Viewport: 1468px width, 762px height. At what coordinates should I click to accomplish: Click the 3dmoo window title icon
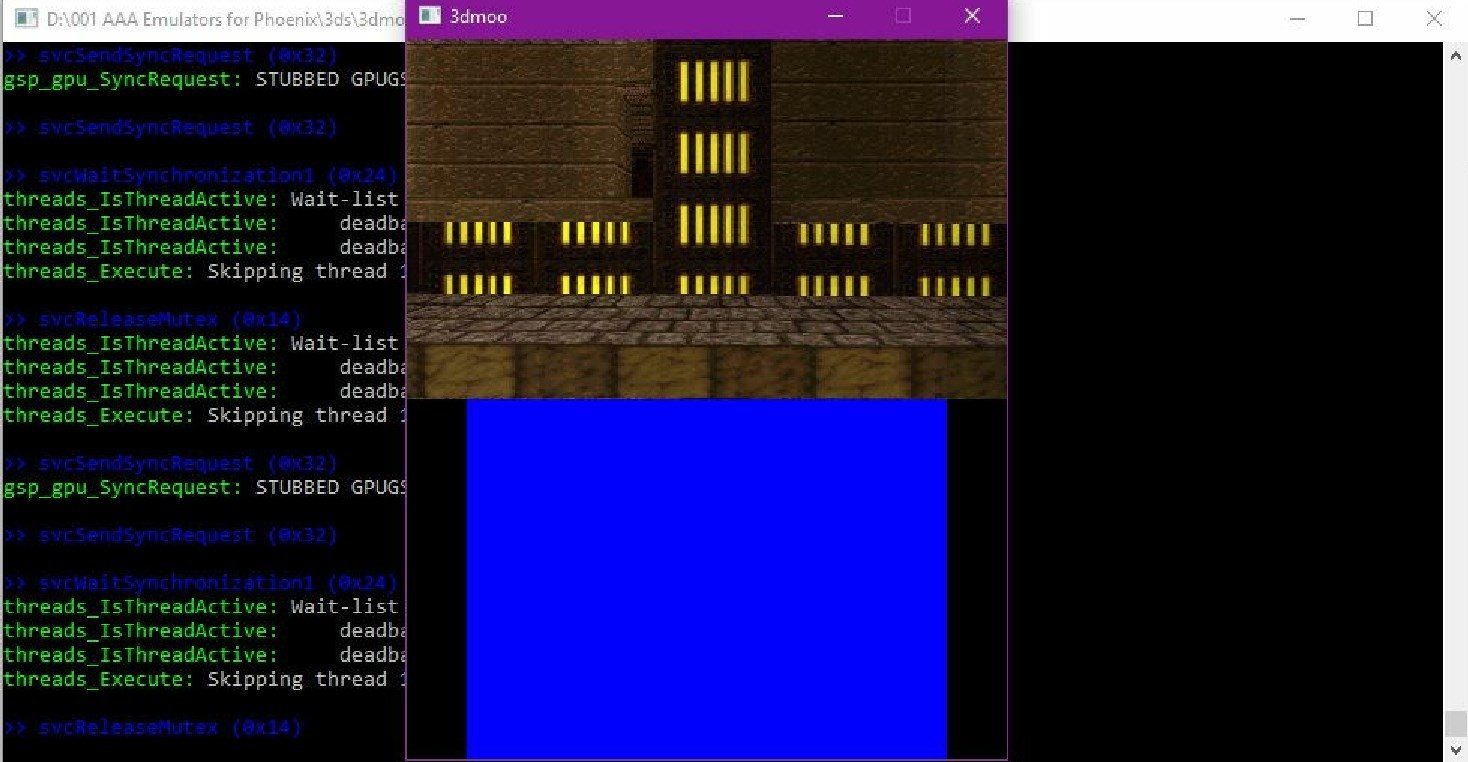(x=430, y=15)
